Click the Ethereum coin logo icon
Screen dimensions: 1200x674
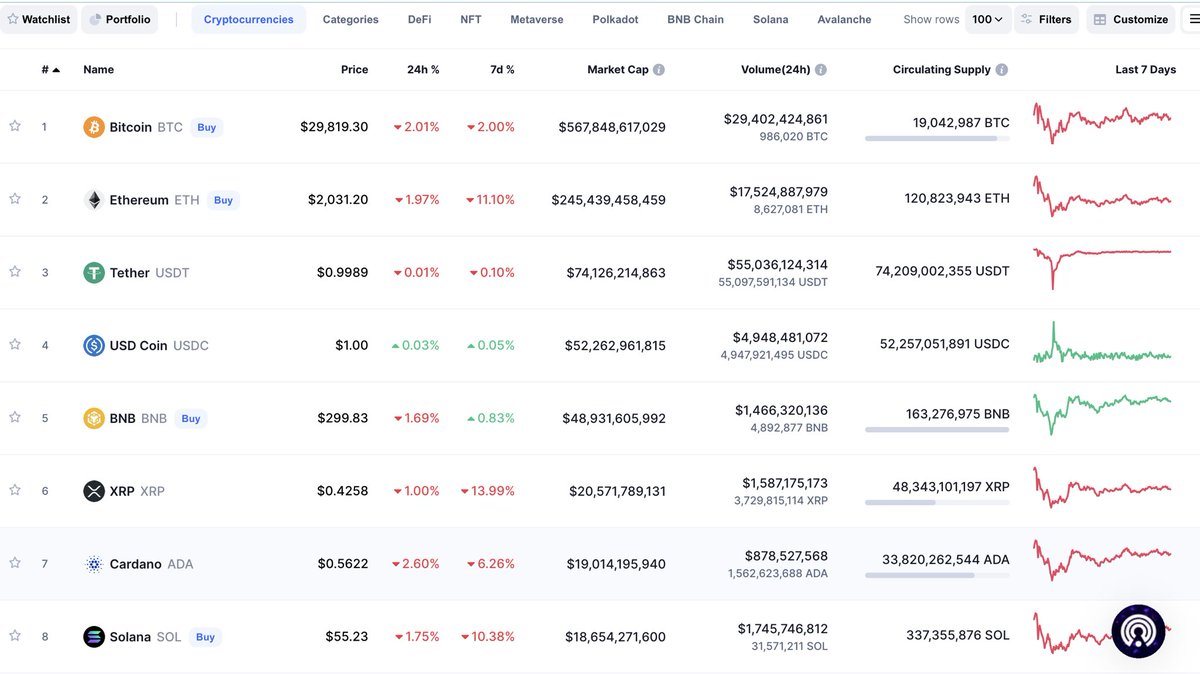tap(94, 200)
